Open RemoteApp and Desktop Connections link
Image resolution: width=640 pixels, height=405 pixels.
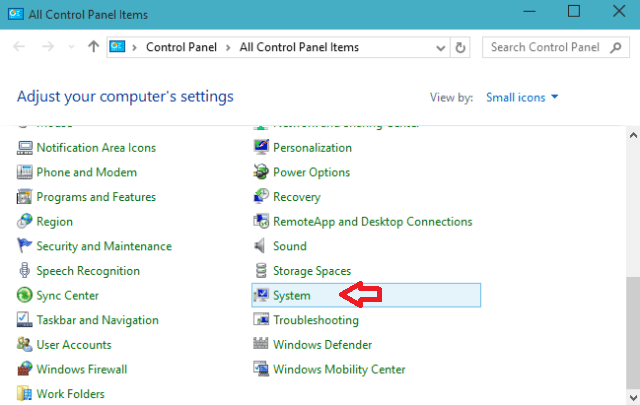pos(373,222)
